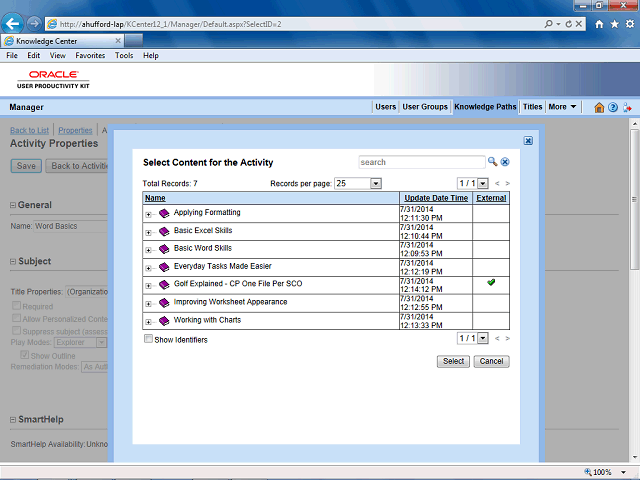Go back with the browser Back arrow
Viewport: 640px width, 480px height.
[12, 24]
